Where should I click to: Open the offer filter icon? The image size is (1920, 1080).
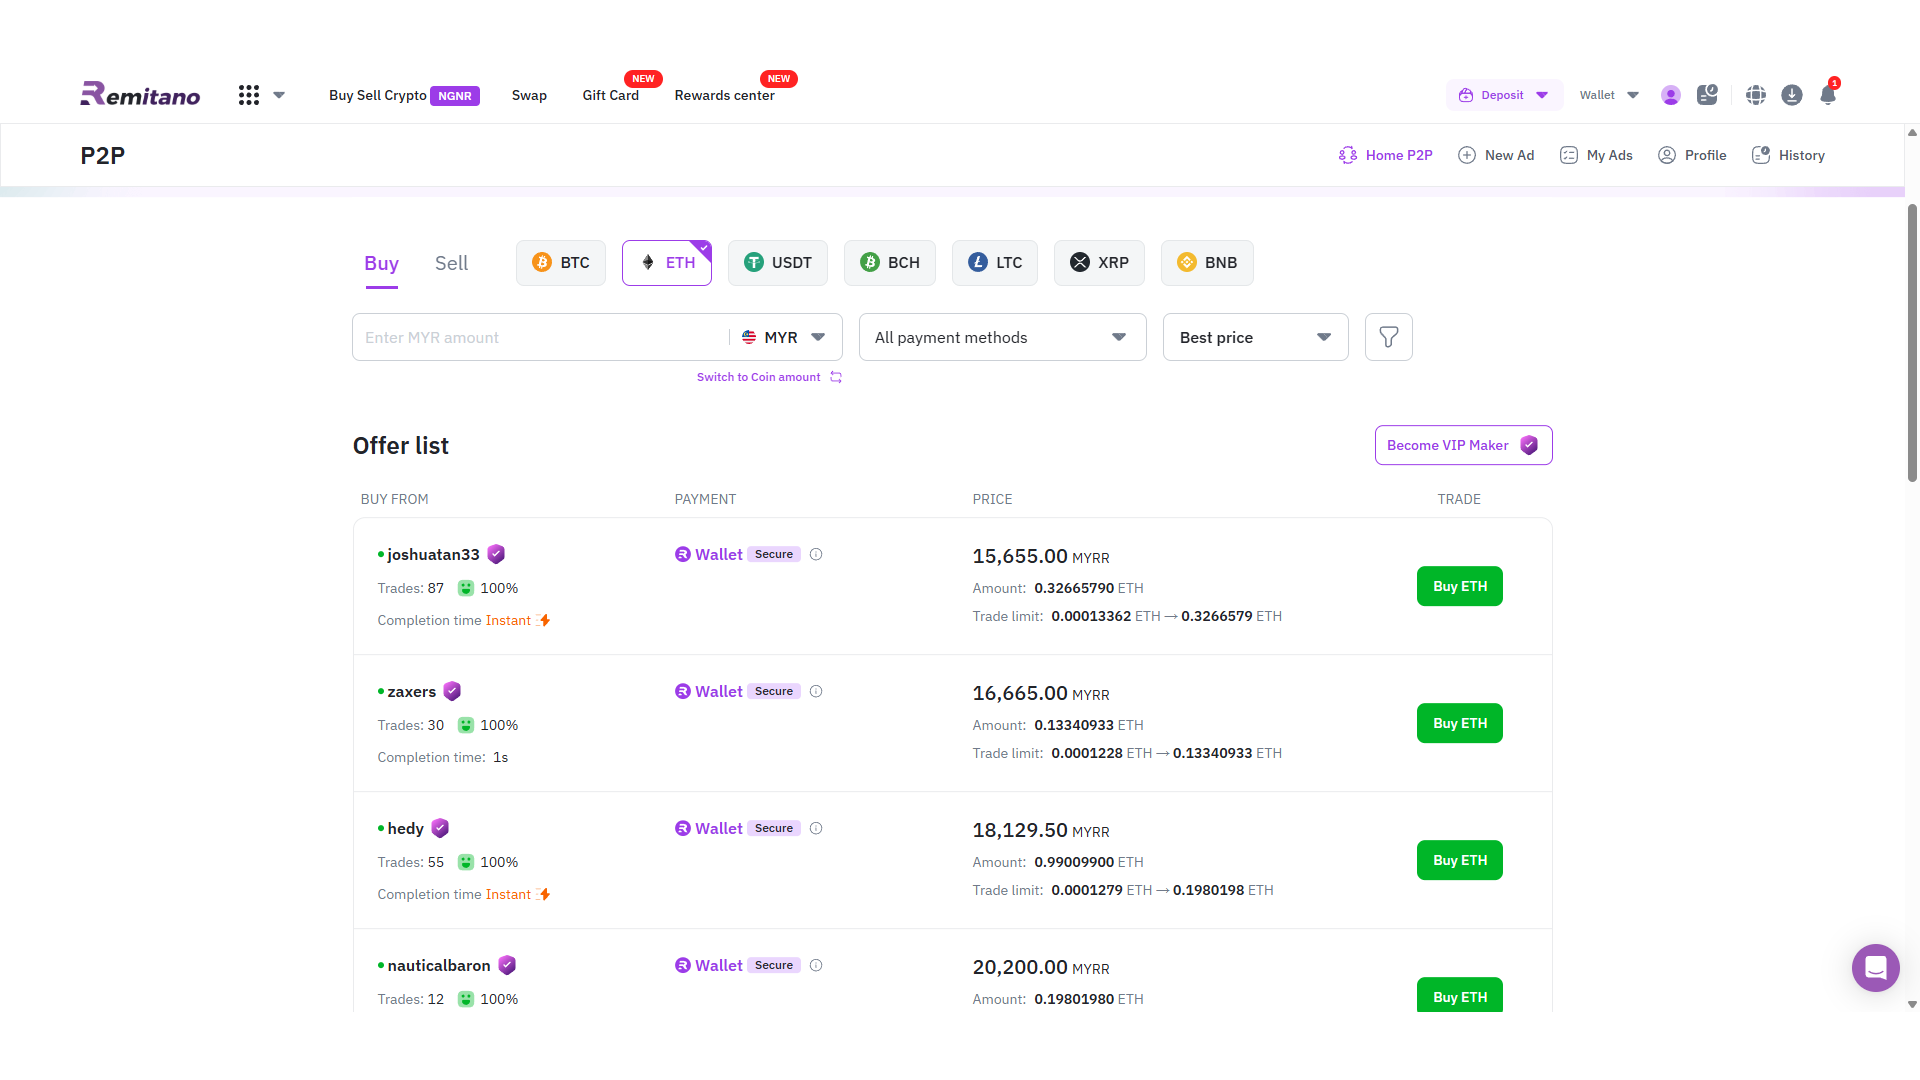[1388, 337]
